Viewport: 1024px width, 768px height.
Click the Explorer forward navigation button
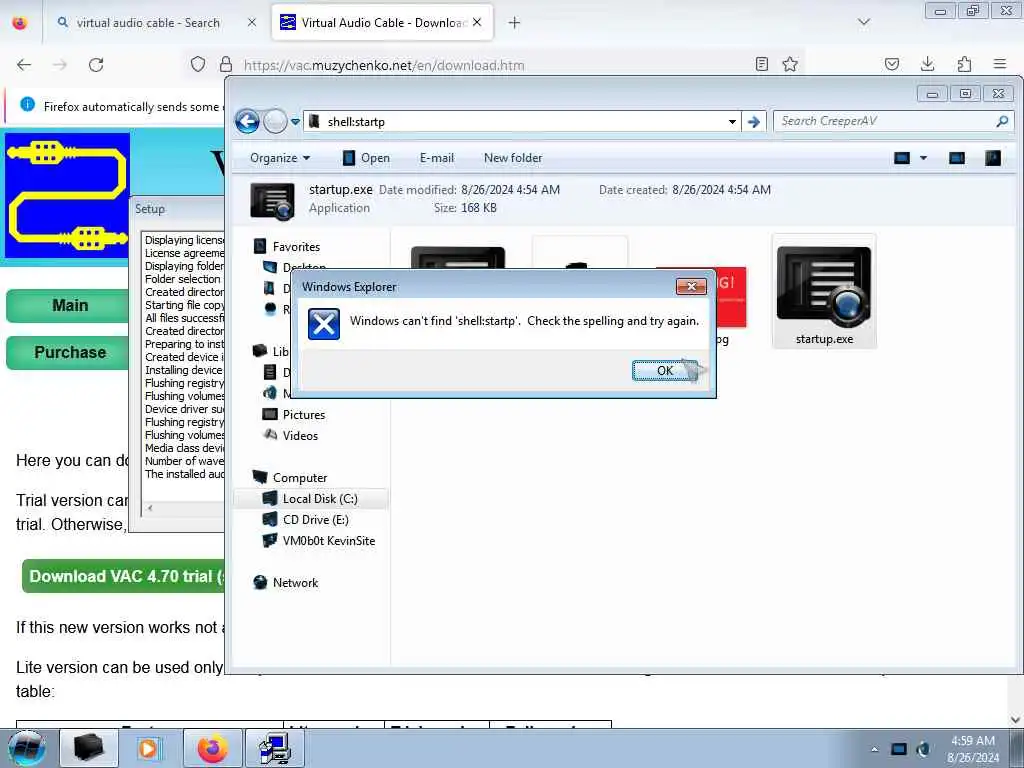tap(276, 121)
